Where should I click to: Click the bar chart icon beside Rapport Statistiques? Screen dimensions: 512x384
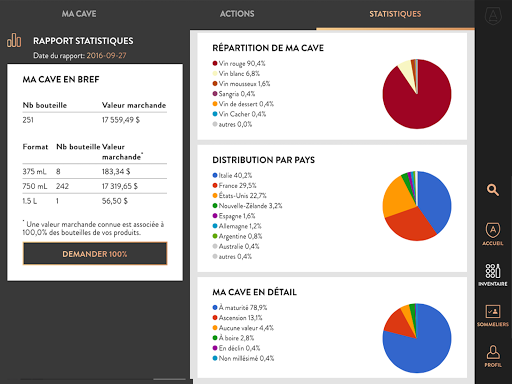click(x=14, y=40)
